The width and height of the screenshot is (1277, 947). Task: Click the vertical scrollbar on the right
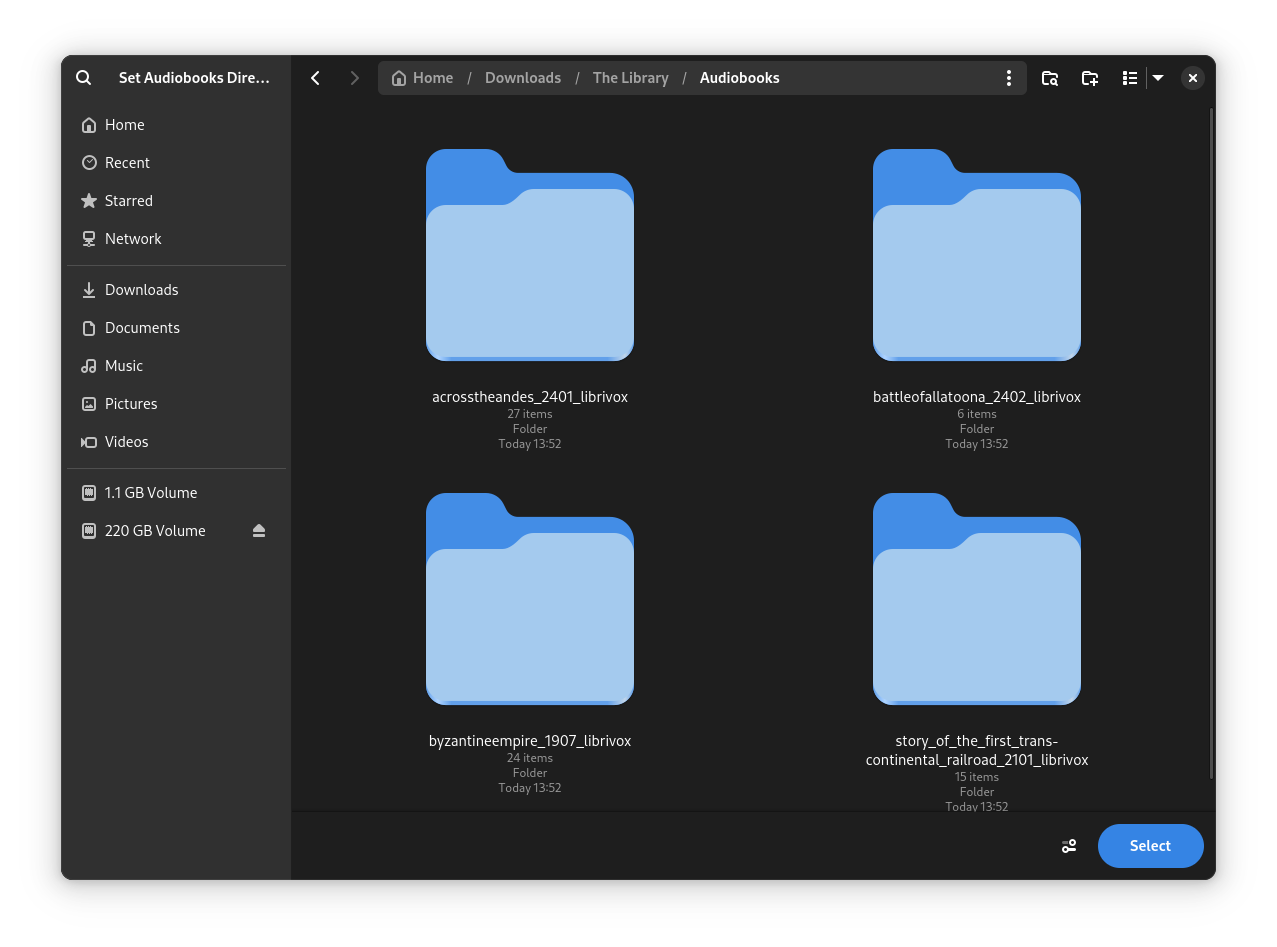[1211, 440]
